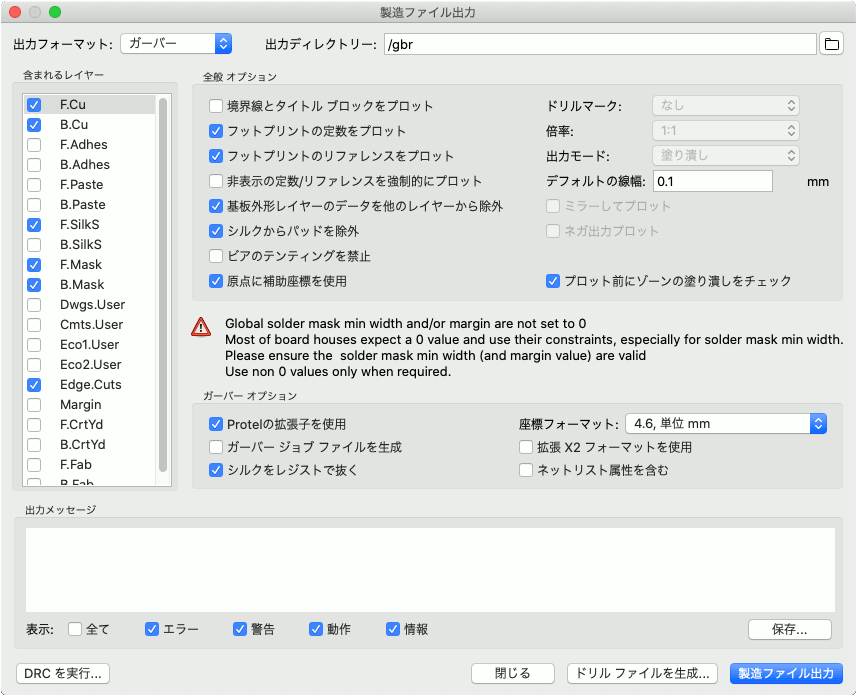Toggle シルクからパッドを除外 checkbox

pos(216,231)
